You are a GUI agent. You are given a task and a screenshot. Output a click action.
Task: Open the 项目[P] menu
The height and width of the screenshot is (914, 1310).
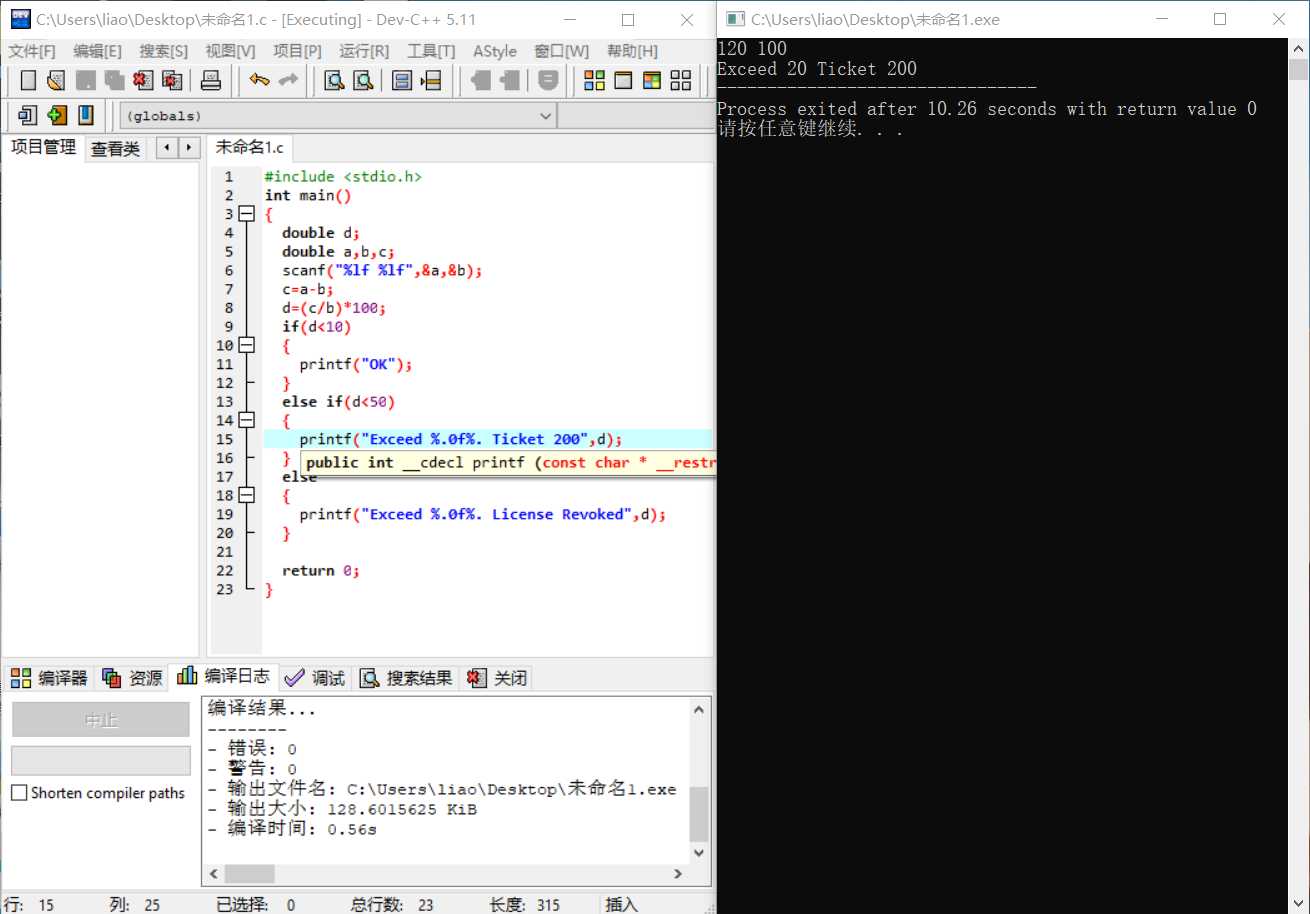point(297,51)
